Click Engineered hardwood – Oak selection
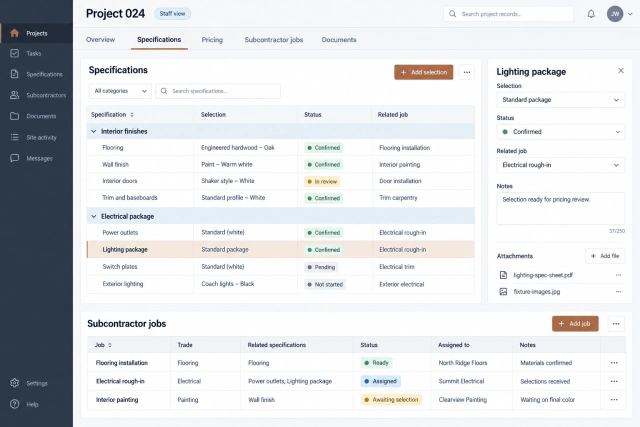The height and width of the screenshot is (427, 640). point(238,147)
